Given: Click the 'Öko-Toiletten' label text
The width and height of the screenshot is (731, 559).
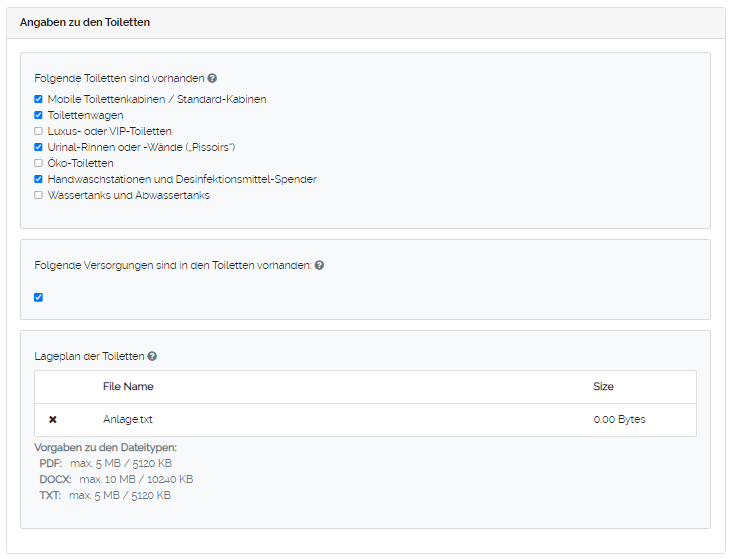Looking at the screenshot, I should click(x=80, y=163).
